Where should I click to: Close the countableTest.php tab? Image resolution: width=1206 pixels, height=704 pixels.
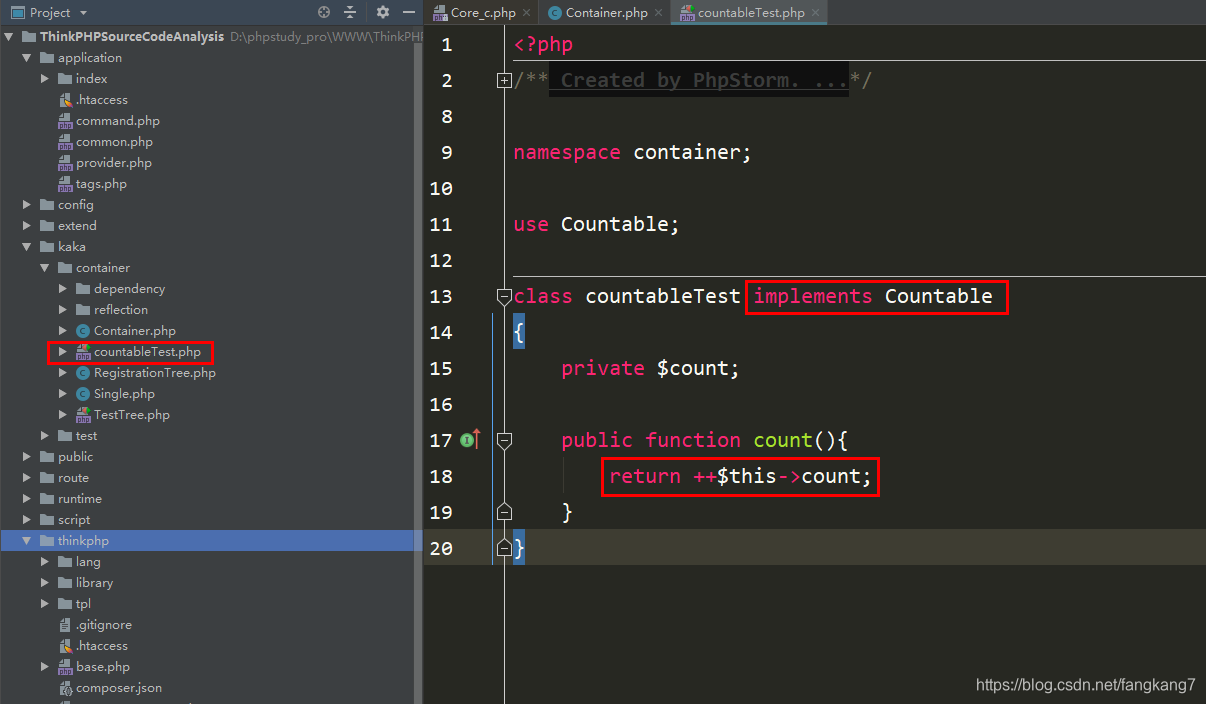(817, 13)
